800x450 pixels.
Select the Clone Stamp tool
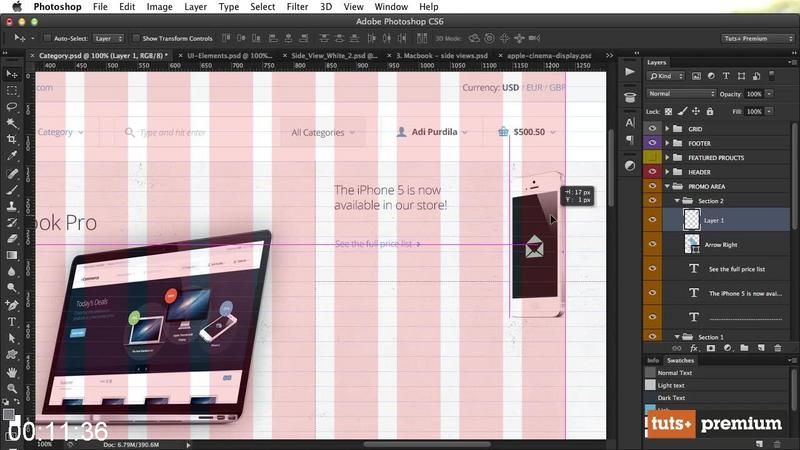click(11, 207)
